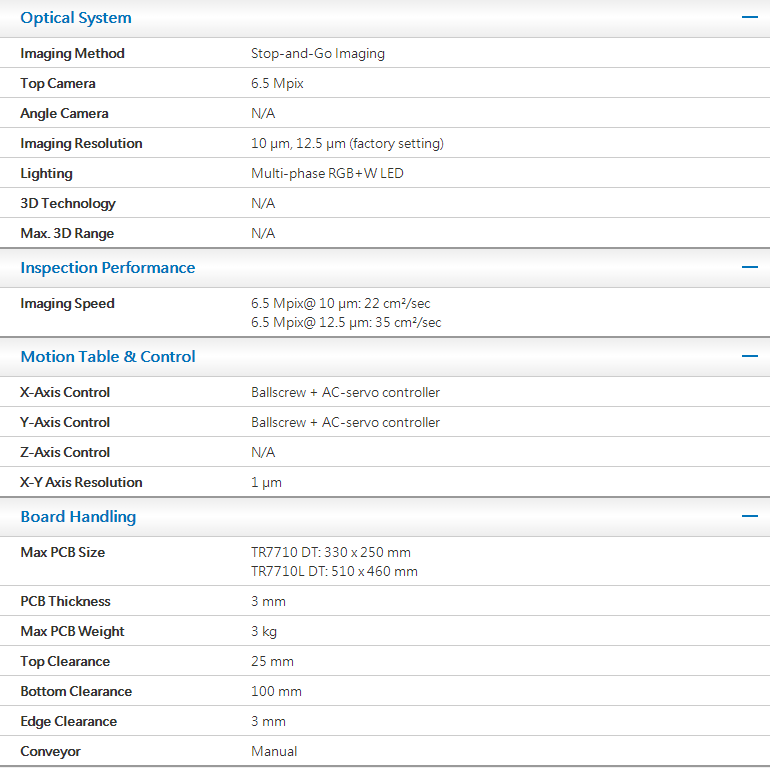This screenshot has height=768, width=774.
Task: Select the Stop-and-Go Imaging value text
Action: [318, 53]
